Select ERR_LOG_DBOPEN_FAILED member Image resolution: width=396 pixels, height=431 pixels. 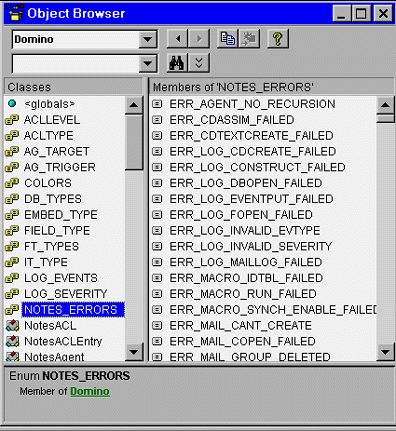[246, 183]
